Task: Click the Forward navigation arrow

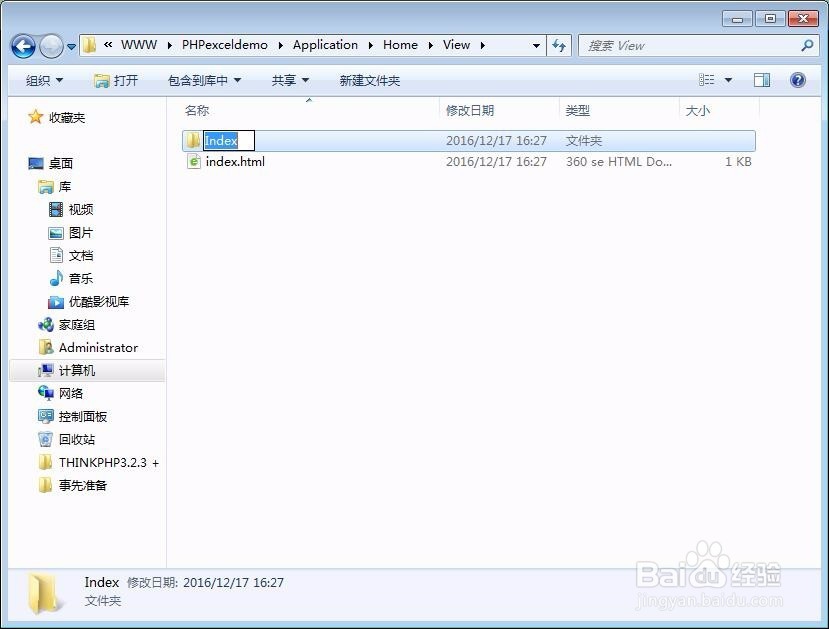Action: [48, 45]
